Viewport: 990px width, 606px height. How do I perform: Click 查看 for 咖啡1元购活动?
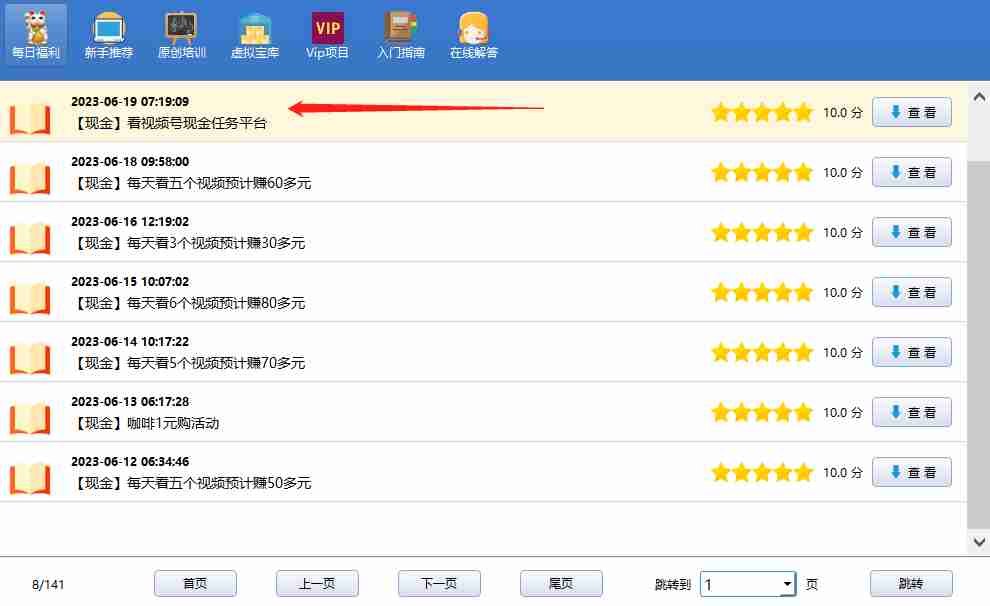pos(912,412)
